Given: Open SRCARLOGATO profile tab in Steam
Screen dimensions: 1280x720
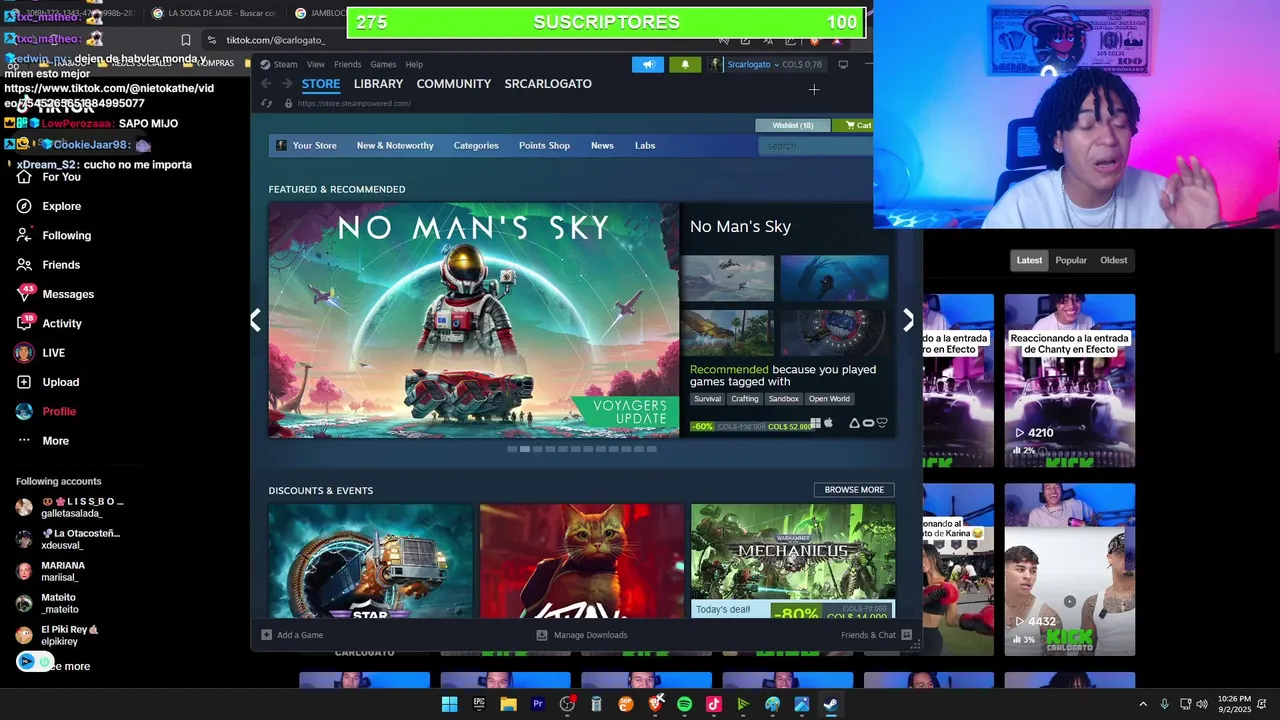Looking at the screenshot, I should pyautogui.click(x=548, y=84).
